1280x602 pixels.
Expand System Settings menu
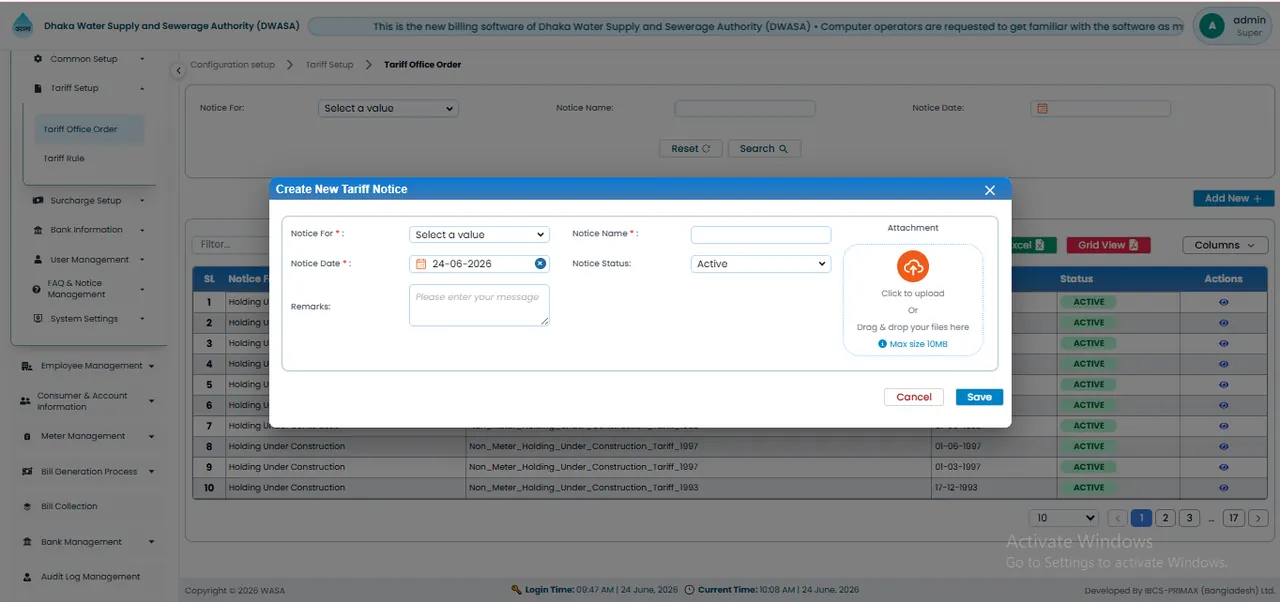(x=89, y=319)
